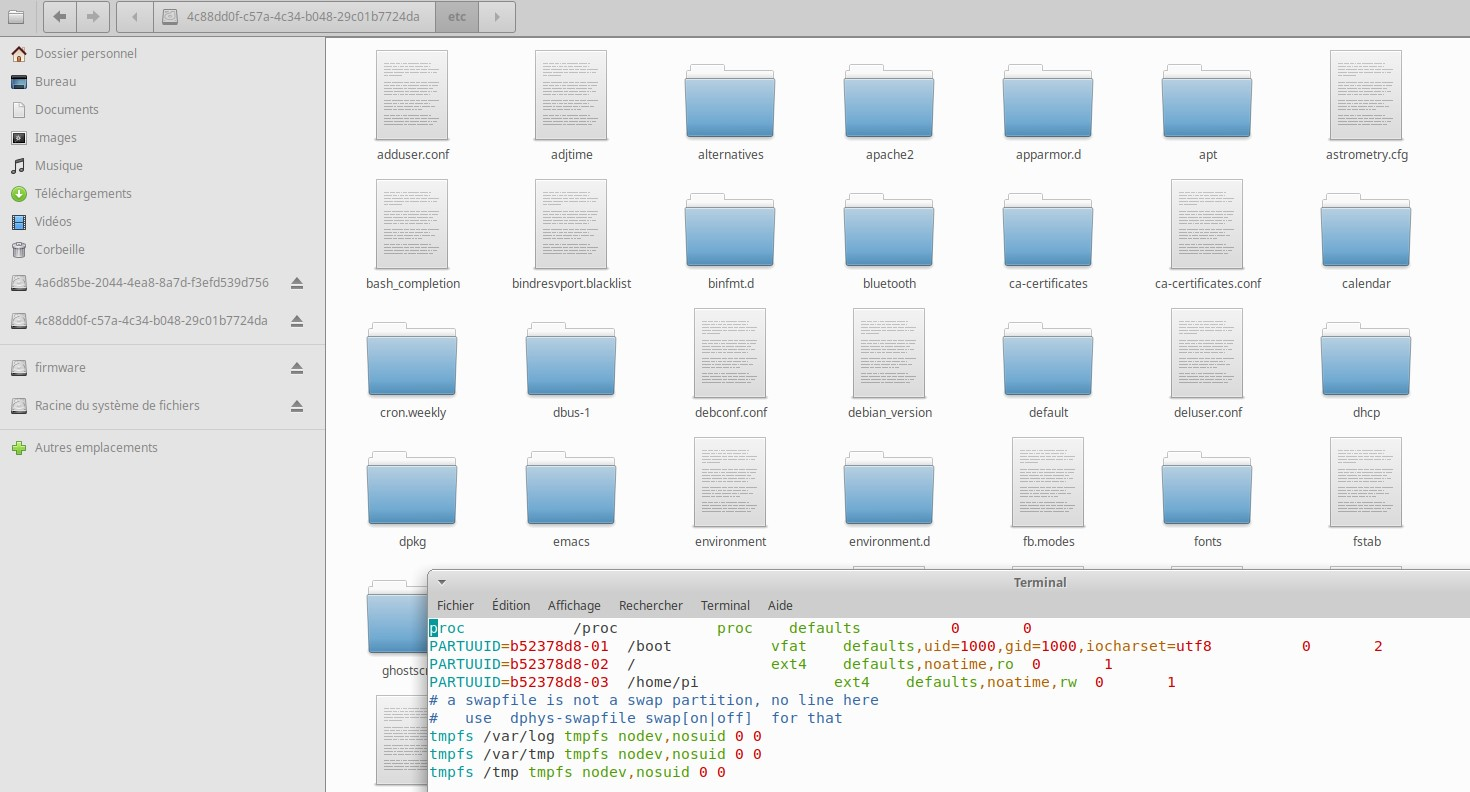Select the cron.weekly folder icon
The height and width of the screenshot is (792, 1470).
[x=412, y=359]
